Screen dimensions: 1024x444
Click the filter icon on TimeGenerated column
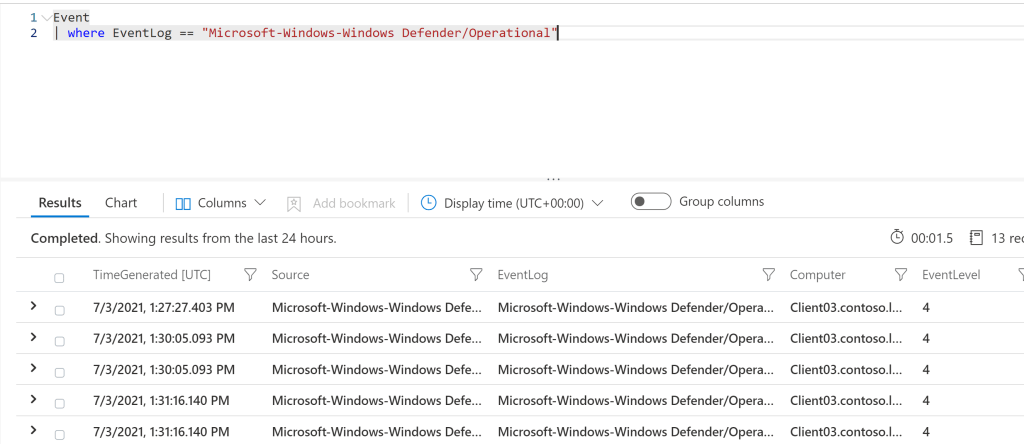tap(250, 275)
